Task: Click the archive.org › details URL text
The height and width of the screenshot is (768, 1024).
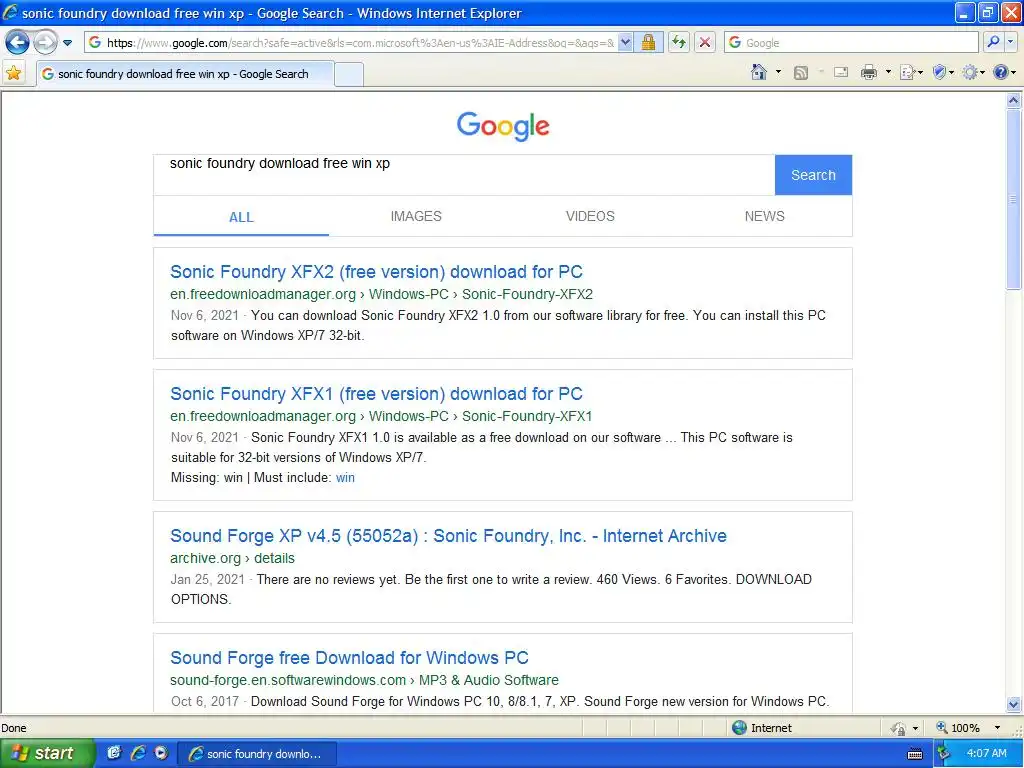Action: coord(232,558)
